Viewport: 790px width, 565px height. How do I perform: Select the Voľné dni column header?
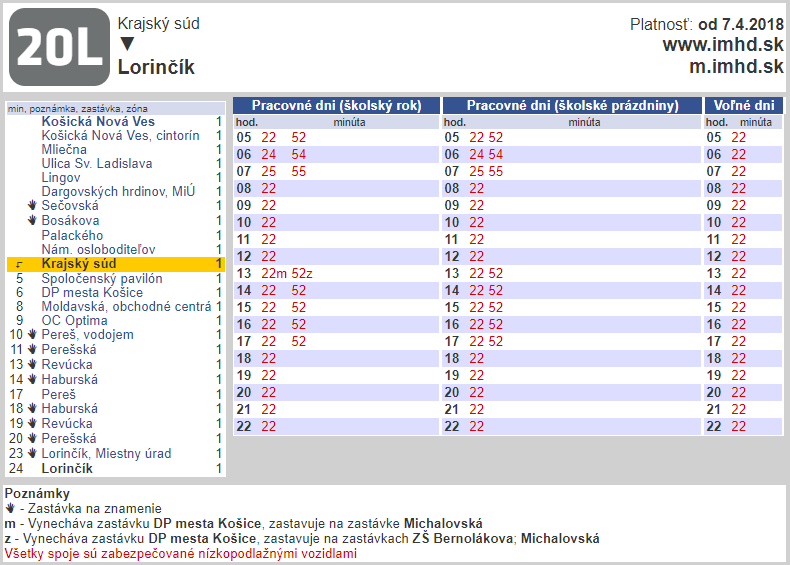click(x=744, y=106)
